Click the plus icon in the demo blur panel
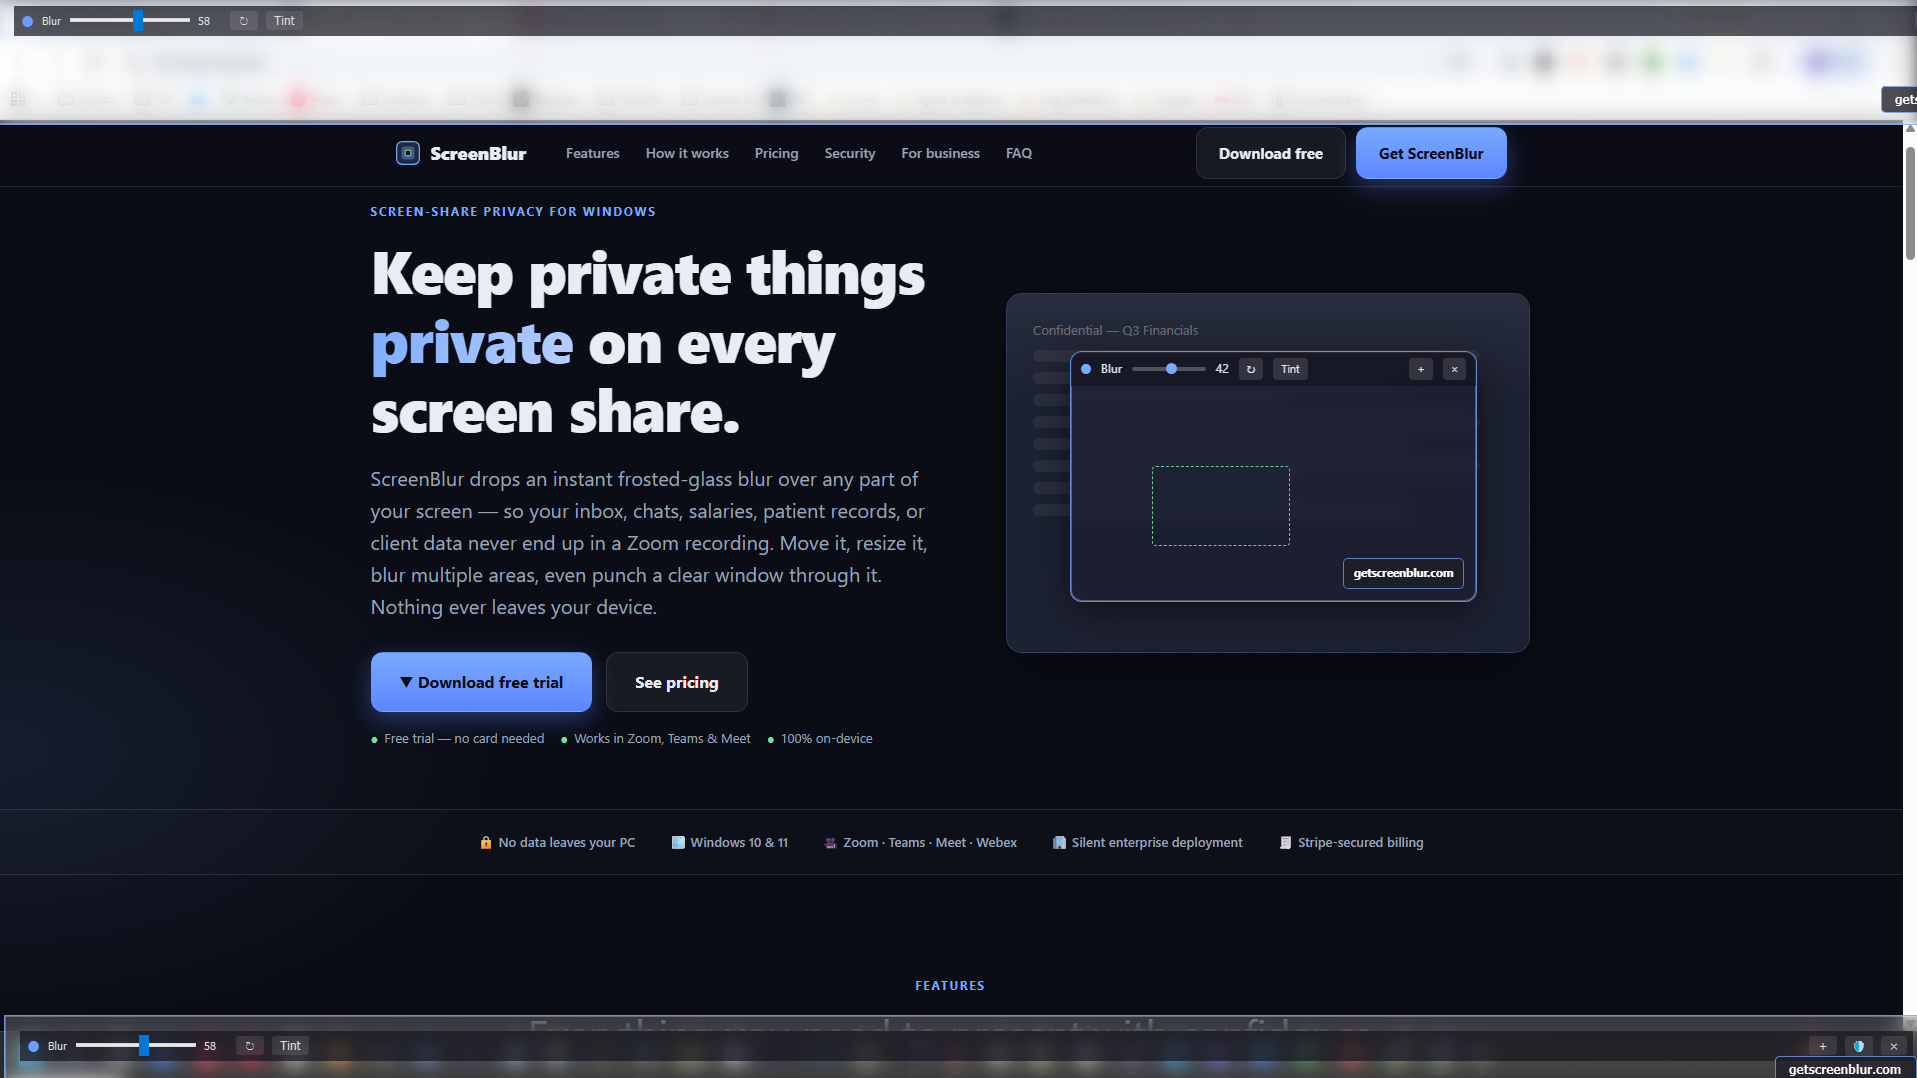Screen dimensions: 1917x1078 tap(1421, 369)
